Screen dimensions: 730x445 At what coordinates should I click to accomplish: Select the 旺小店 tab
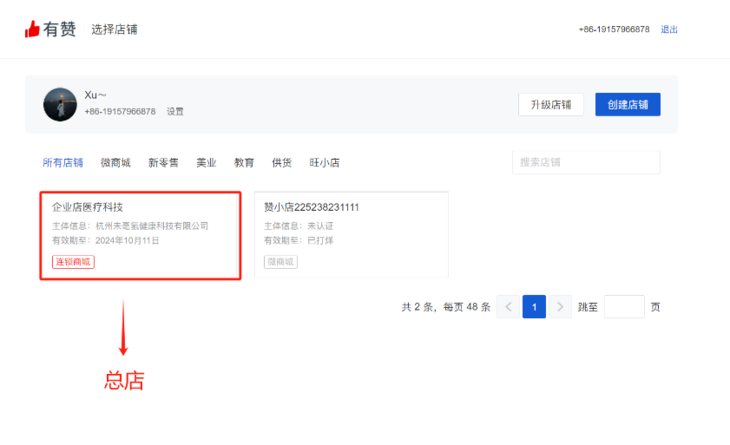(325, 162)
